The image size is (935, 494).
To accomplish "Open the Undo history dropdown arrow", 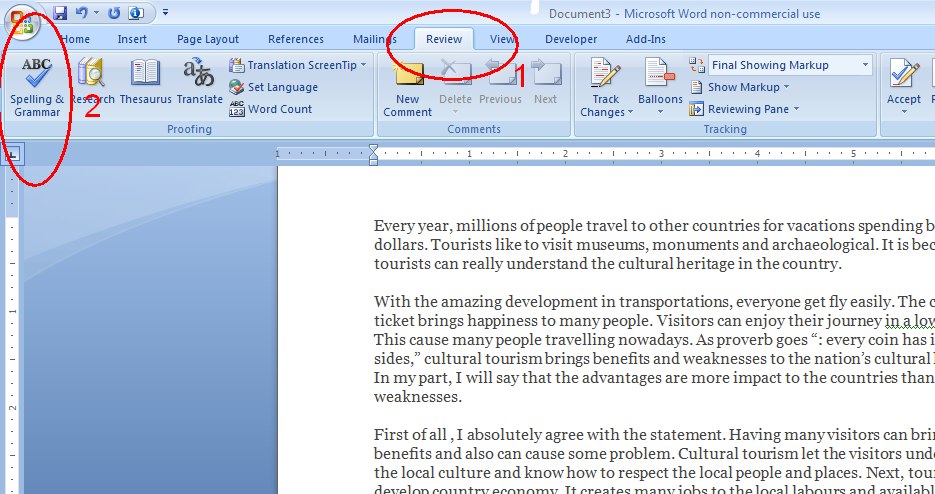I will pos(96,13).
